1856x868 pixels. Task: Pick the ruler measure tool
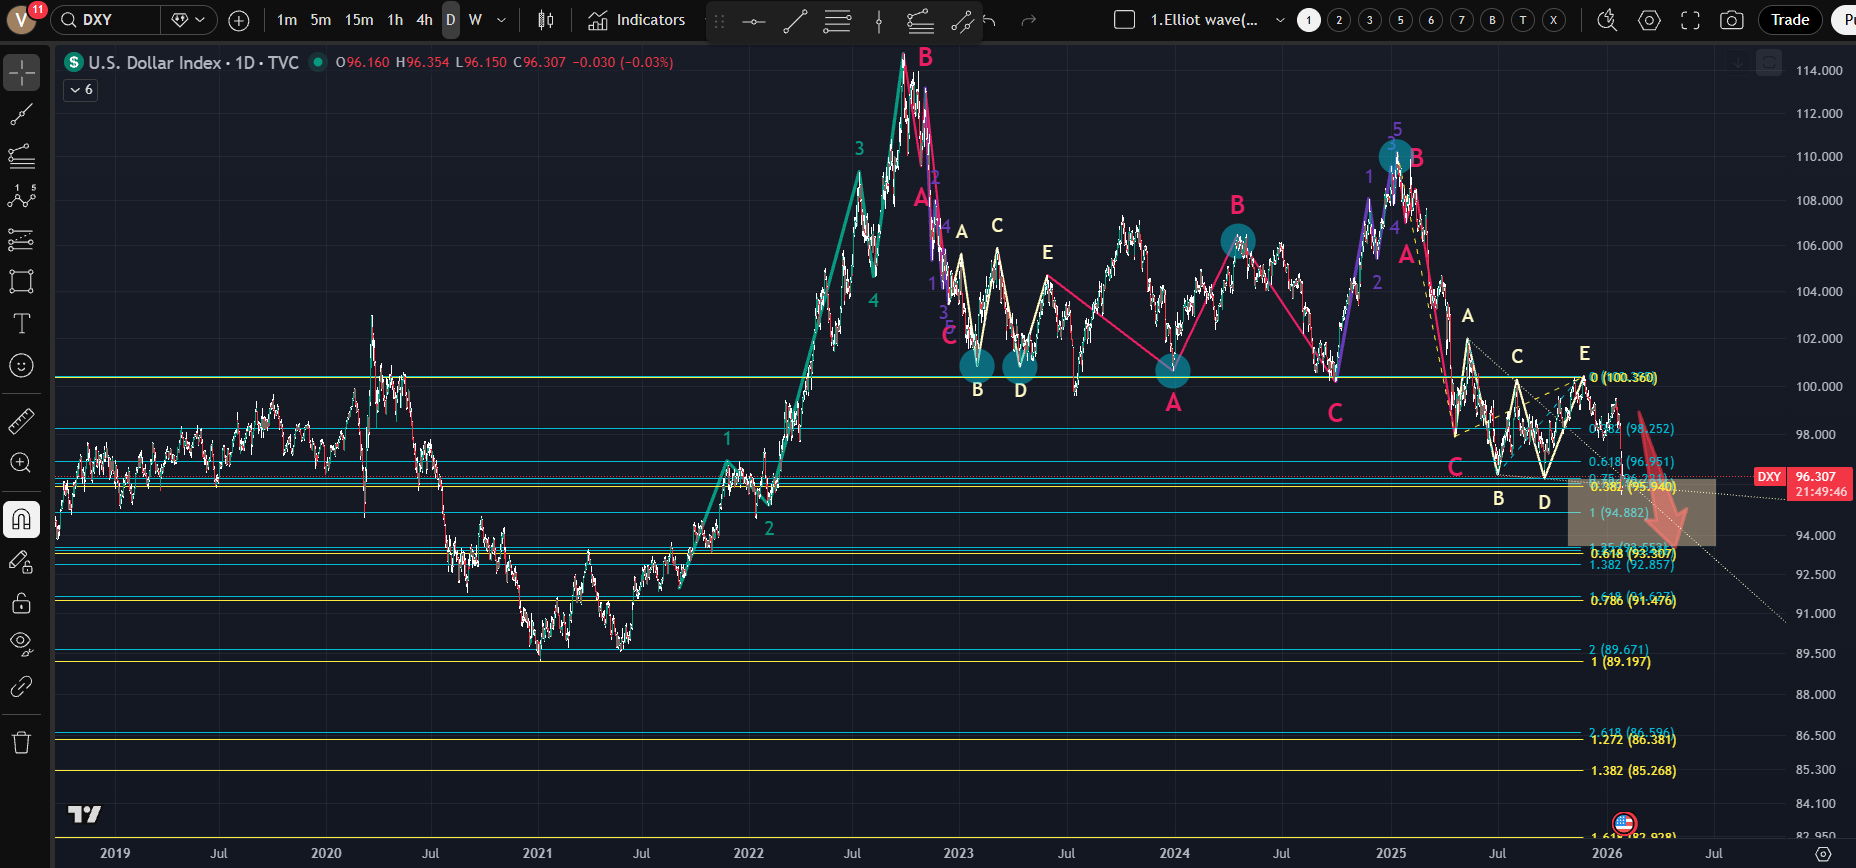(21, 422)
